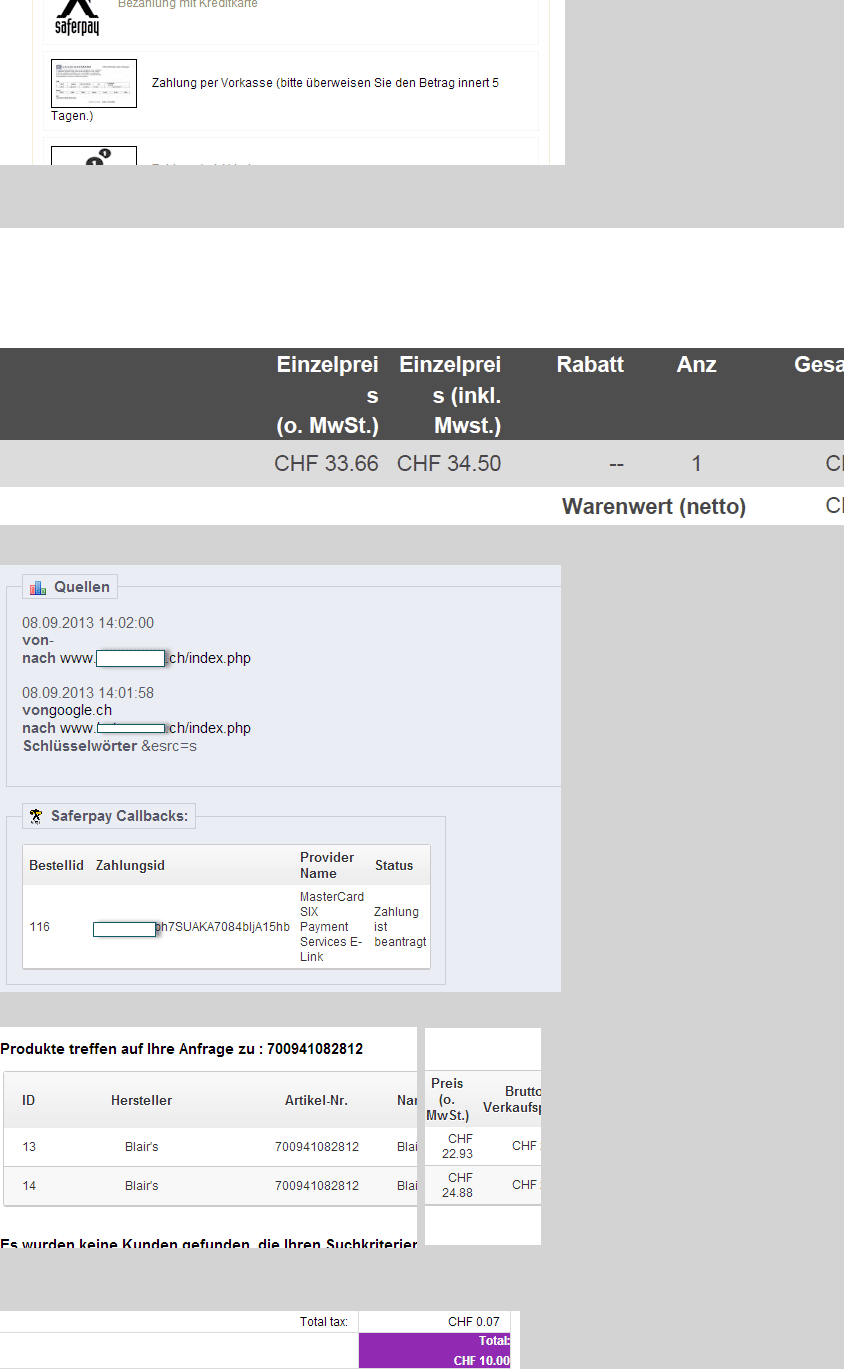Click the Blair's manufacturer in row 13
Viewport: 844px width, 1369px height.
click(x=141, y=1147)
